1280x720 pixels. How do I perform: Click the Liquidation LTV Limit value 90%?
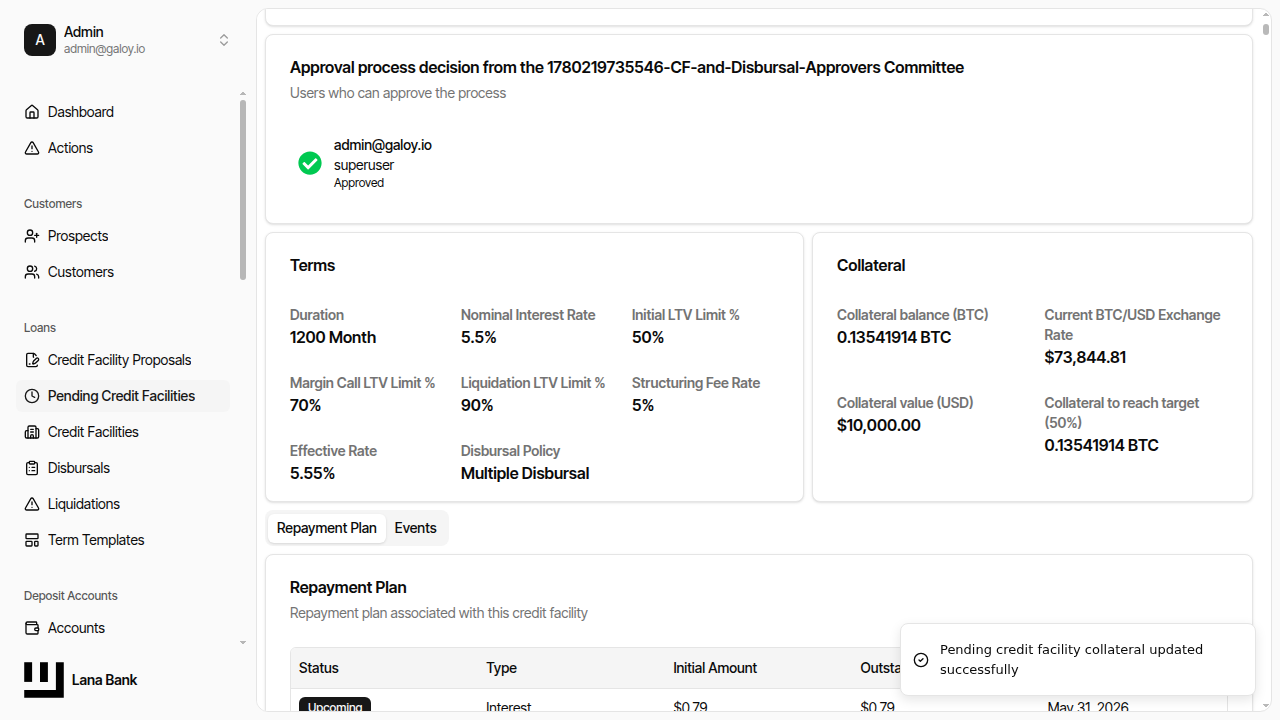pyautogui.click(x=477, y=406)
